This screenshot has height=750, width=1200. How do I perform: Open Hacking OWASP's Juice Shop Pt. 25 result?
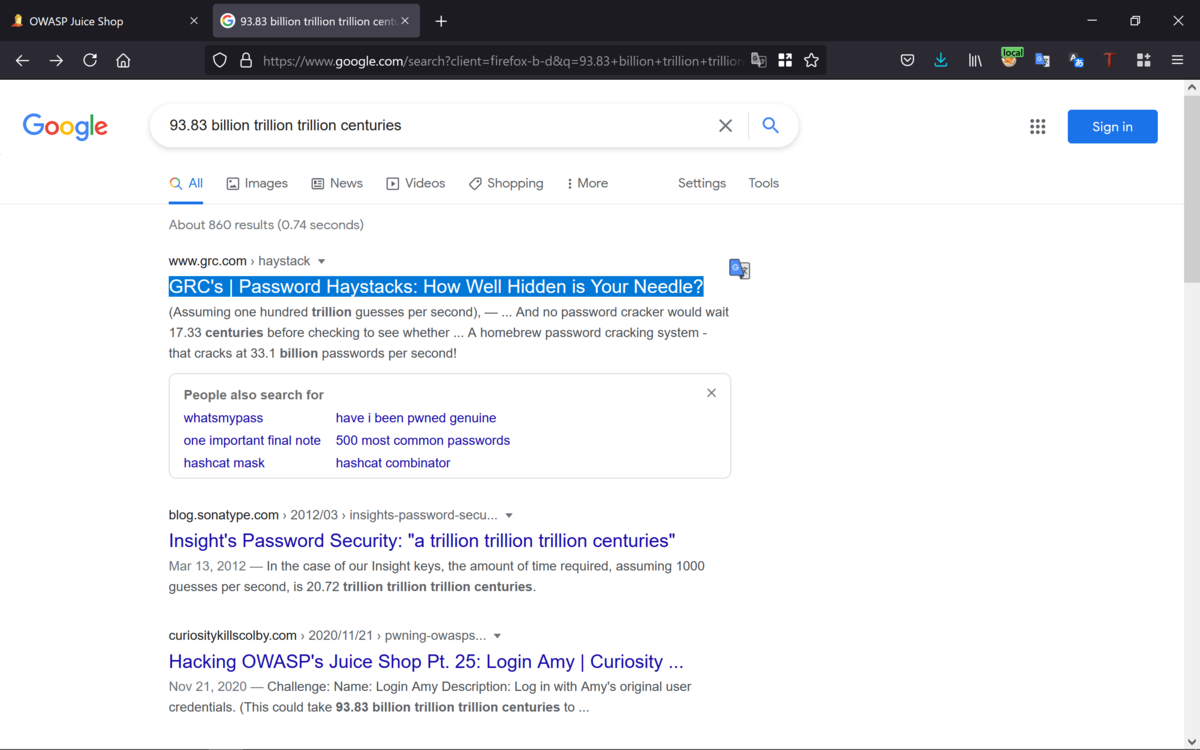pyautogui.click(x=426, y=662)
